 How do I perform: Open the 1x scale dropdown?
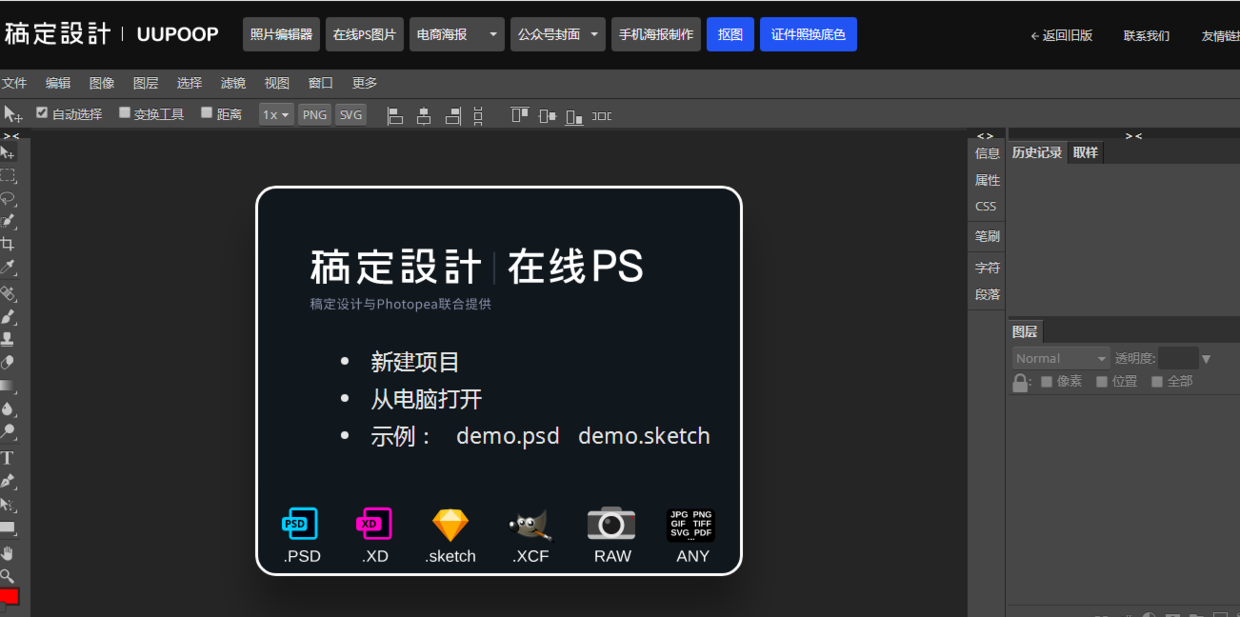coord(276,115)
